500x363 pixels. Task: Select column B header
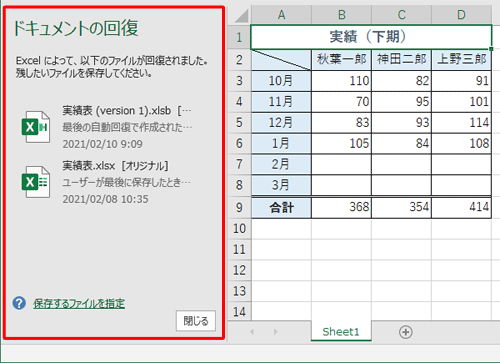[341, 15]
